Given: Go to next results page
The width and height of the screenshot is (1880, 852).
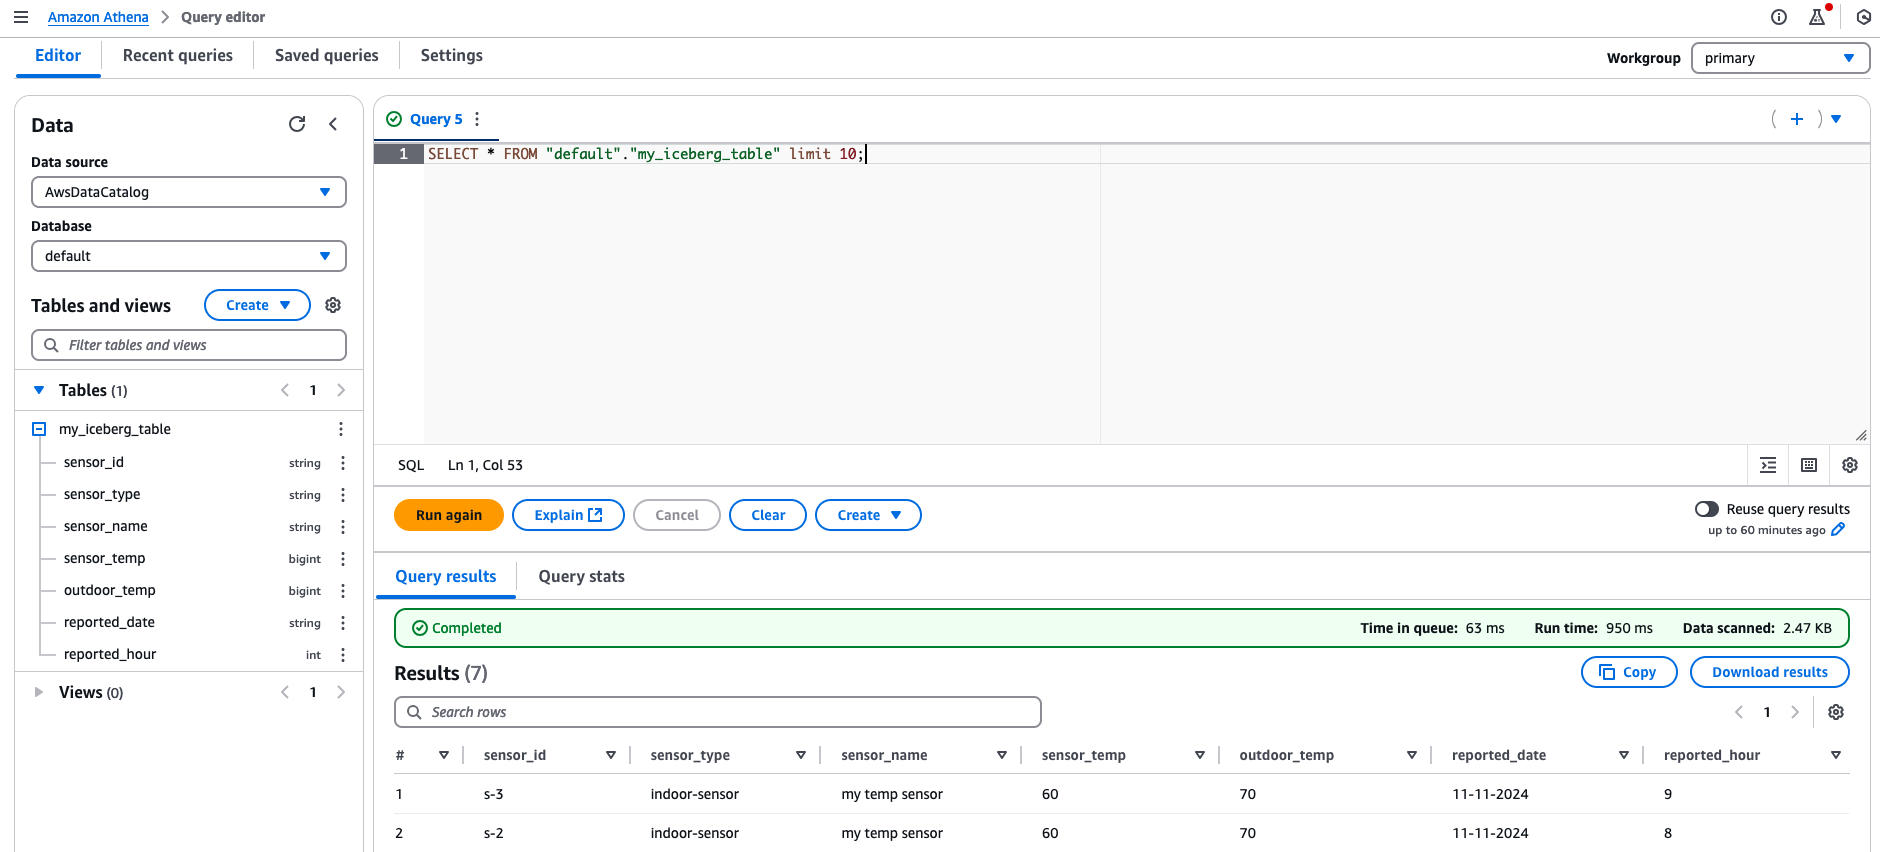Looking at the screenshot, I should pyautogui.click(x=1795, y=712).
